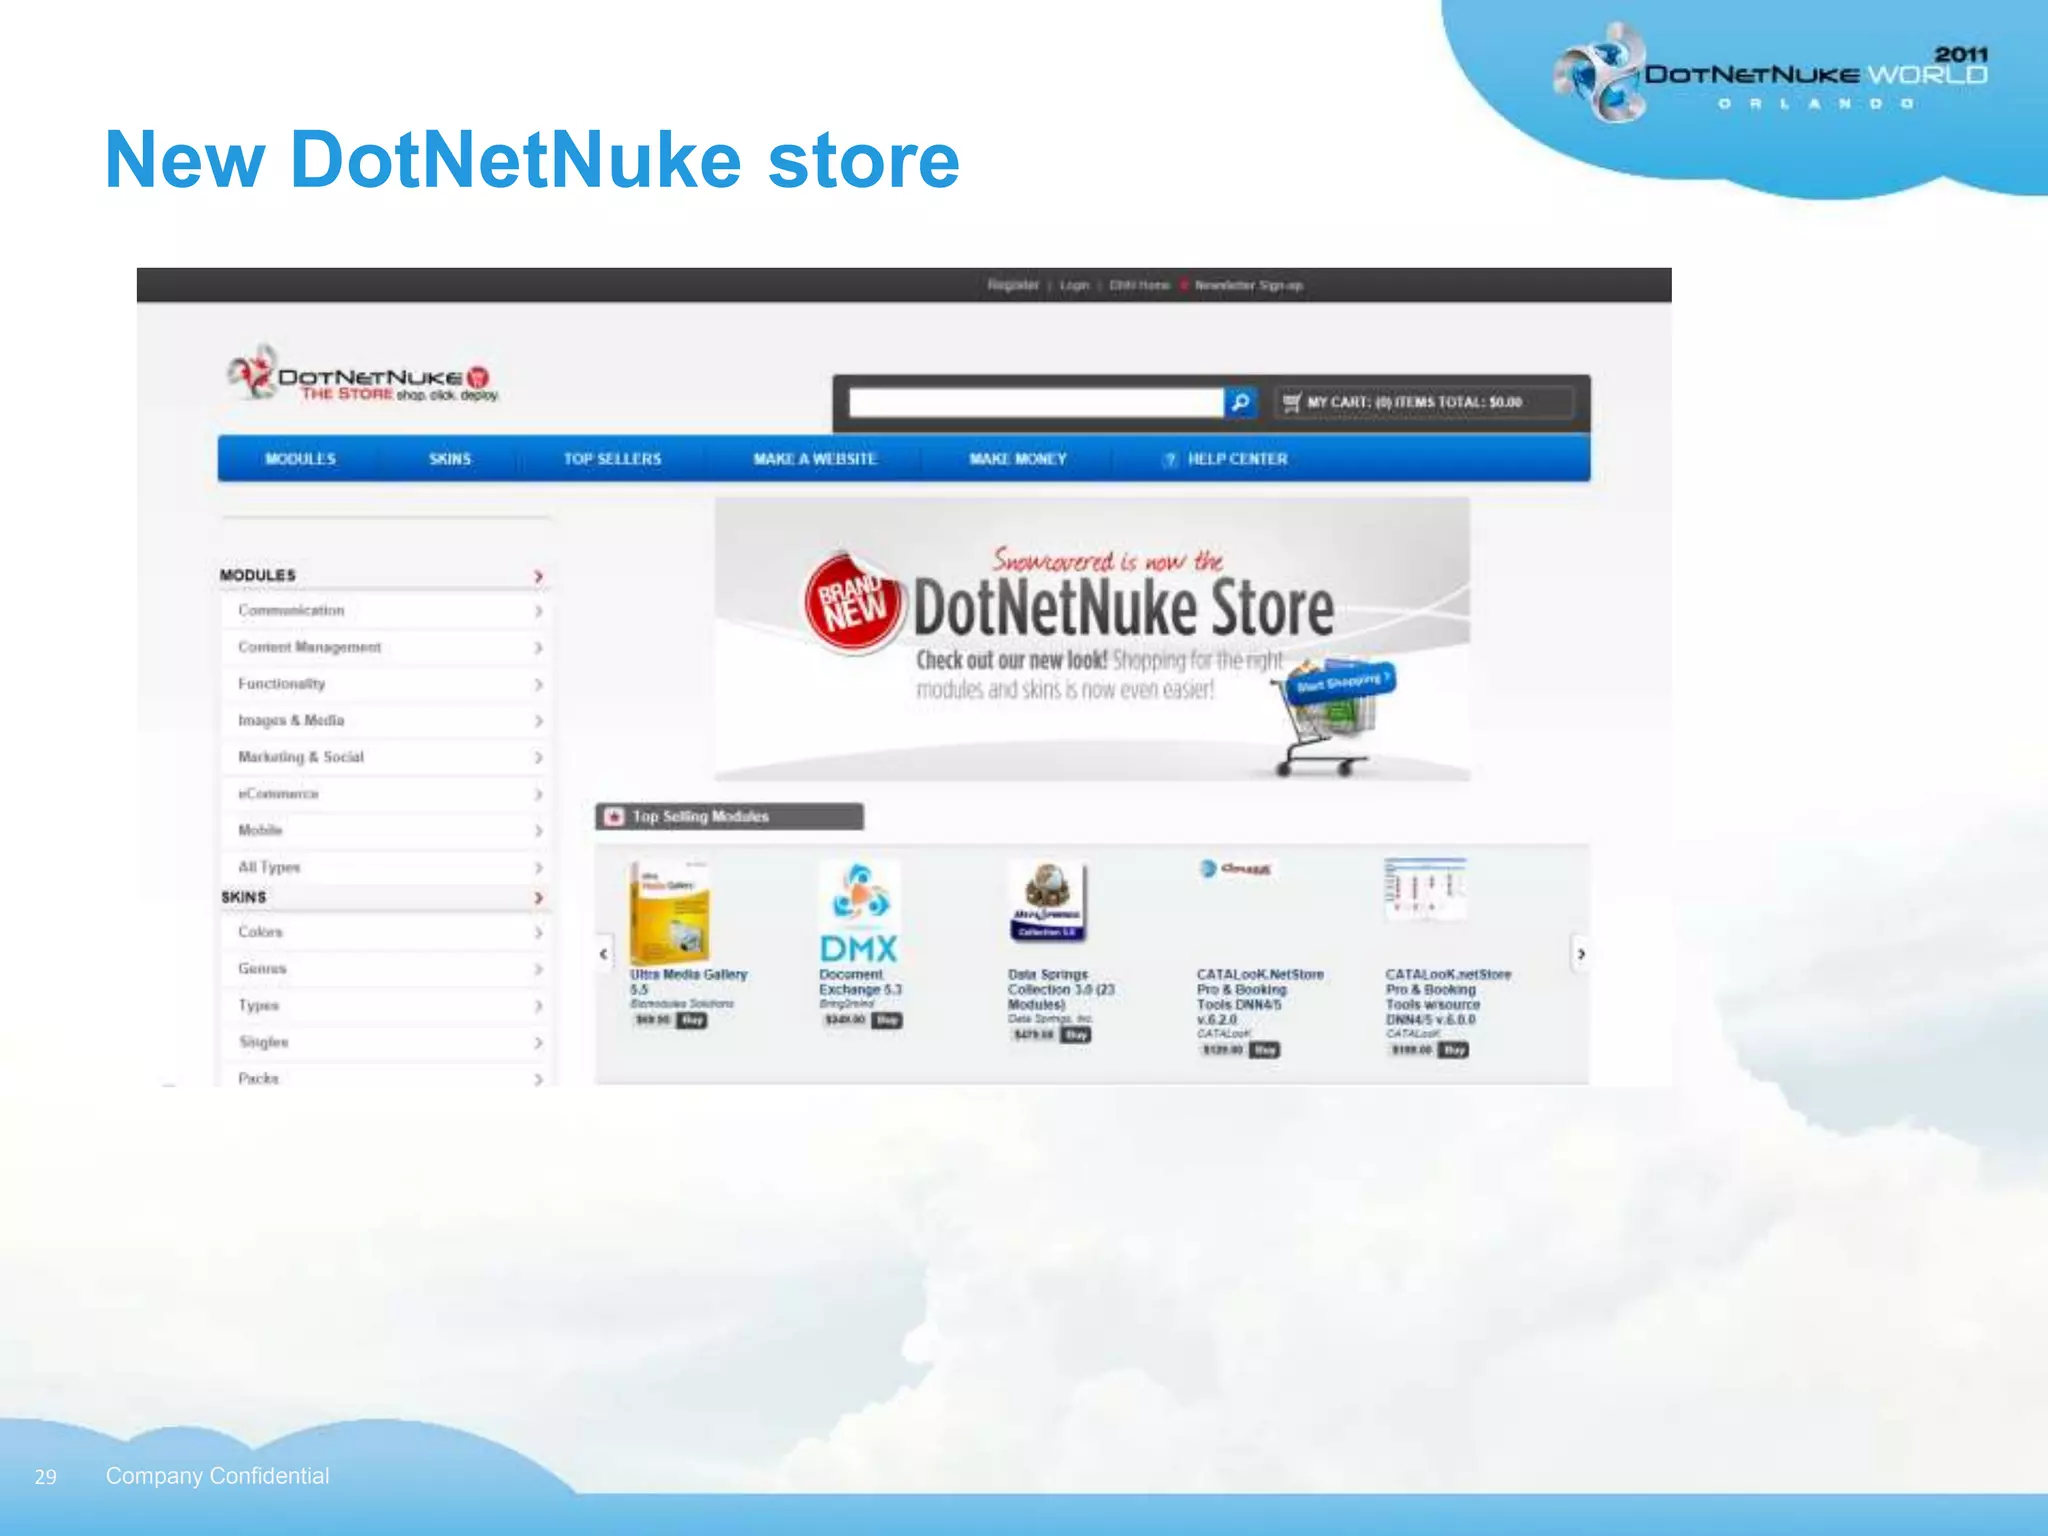Click the Login link
The image size is (2048, 1536).
click(1075, 285)
